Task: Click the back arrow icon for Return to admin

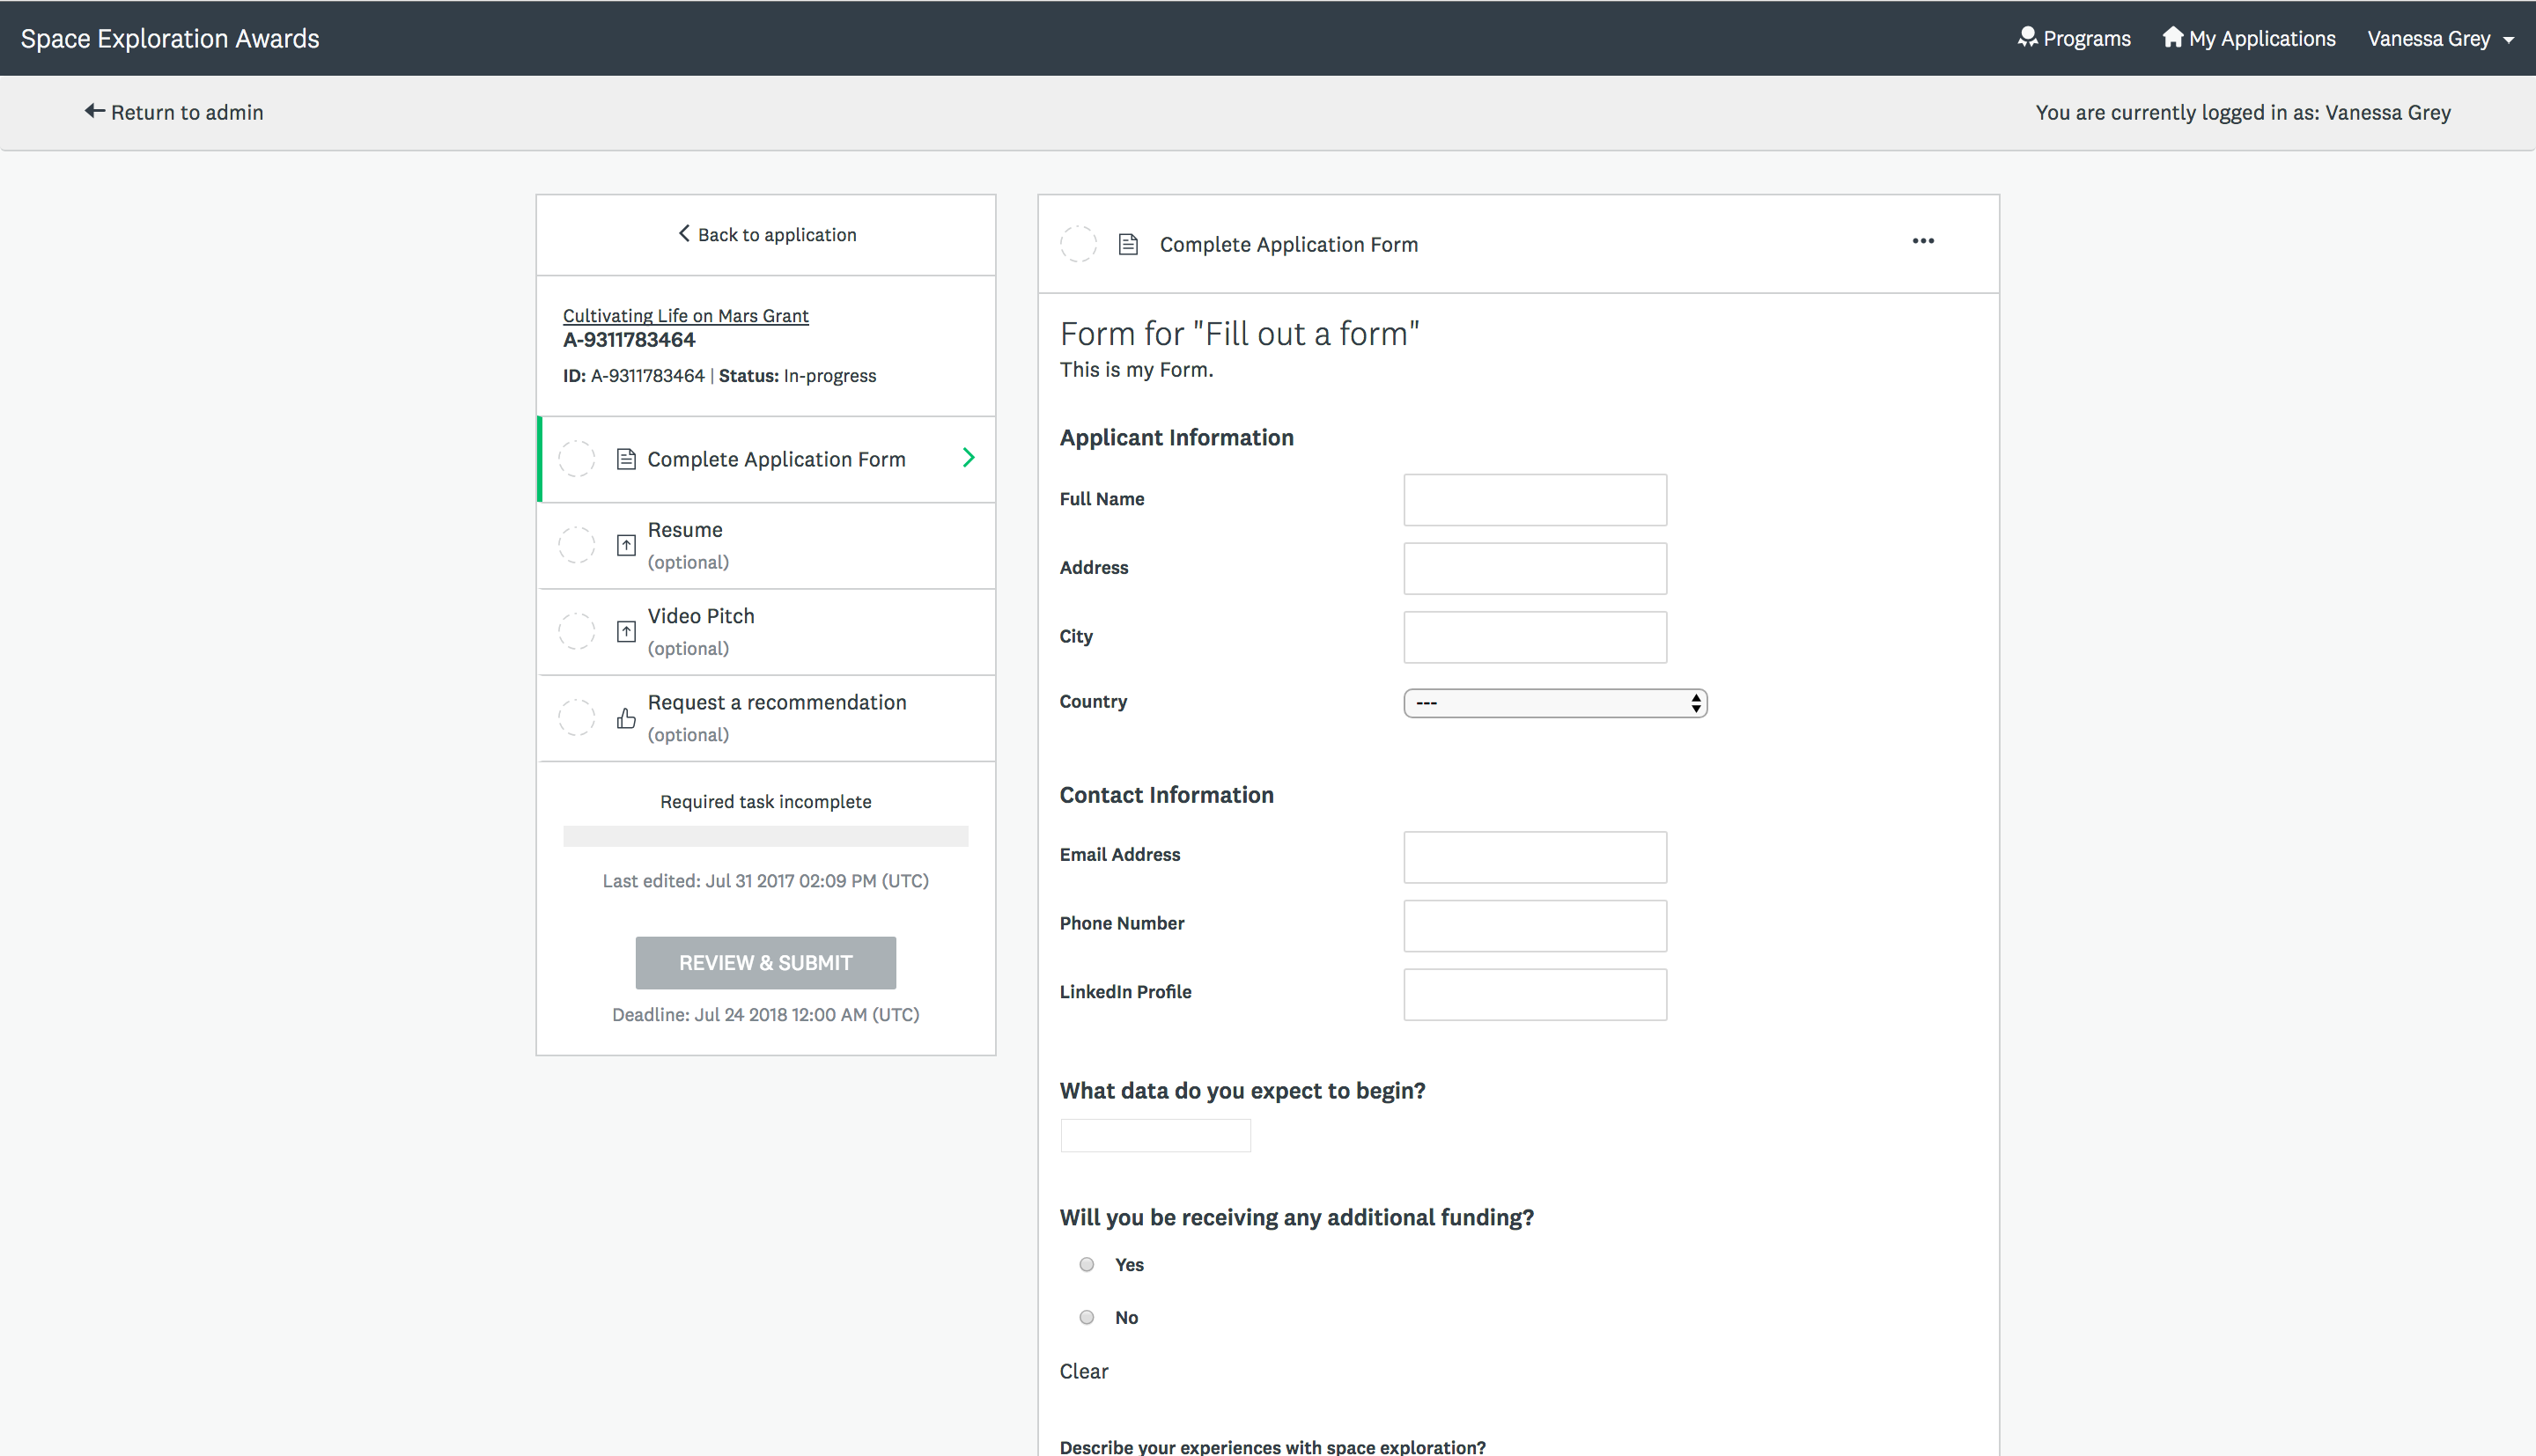Action: 94,111
